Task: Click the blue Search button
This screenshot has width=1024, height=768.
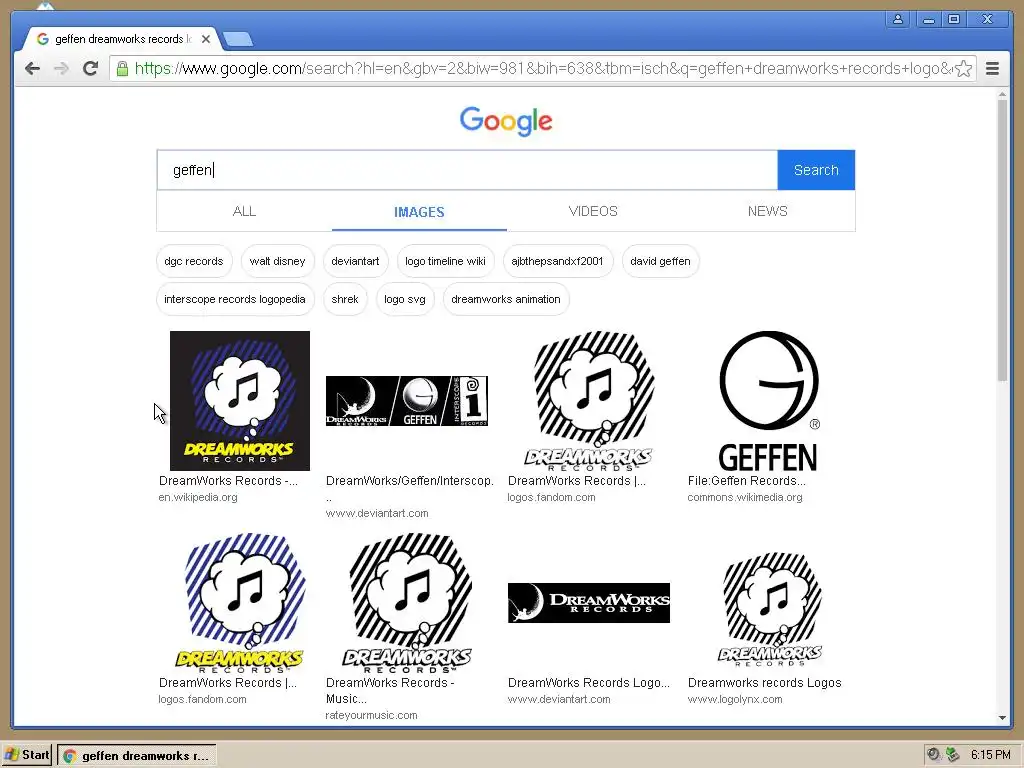Action: coord(816,170)
